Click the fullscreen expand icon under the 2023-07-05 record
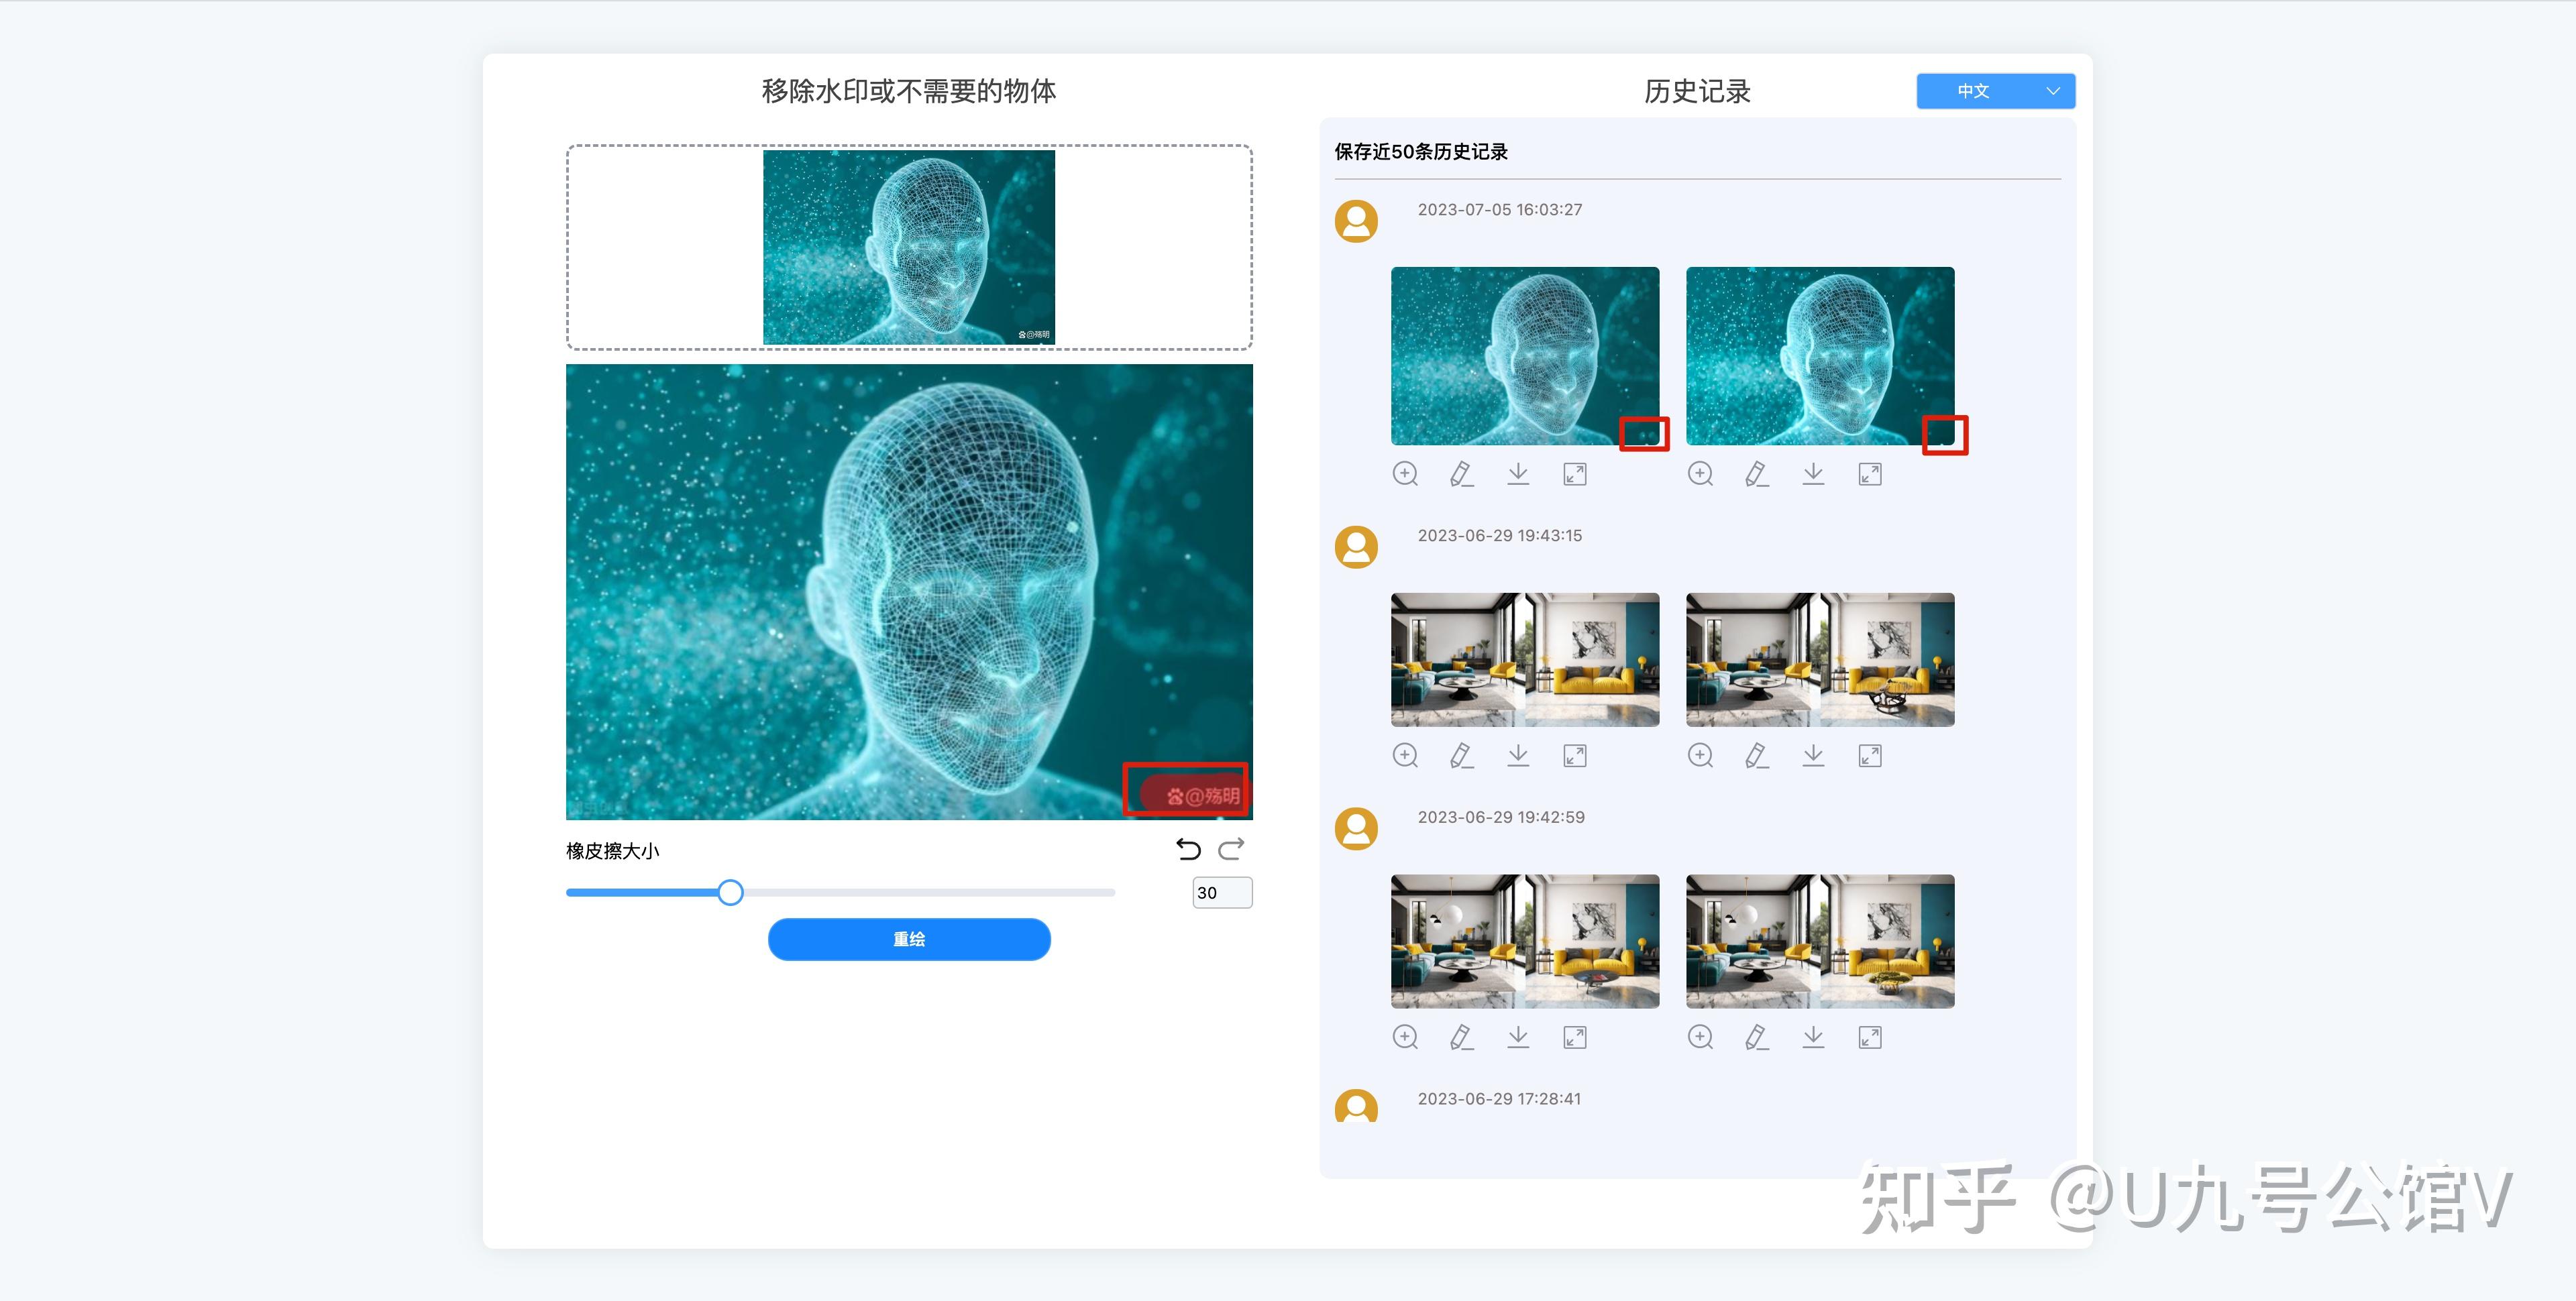Viewport: 2576px width, 1301px height. point(1575,474)
